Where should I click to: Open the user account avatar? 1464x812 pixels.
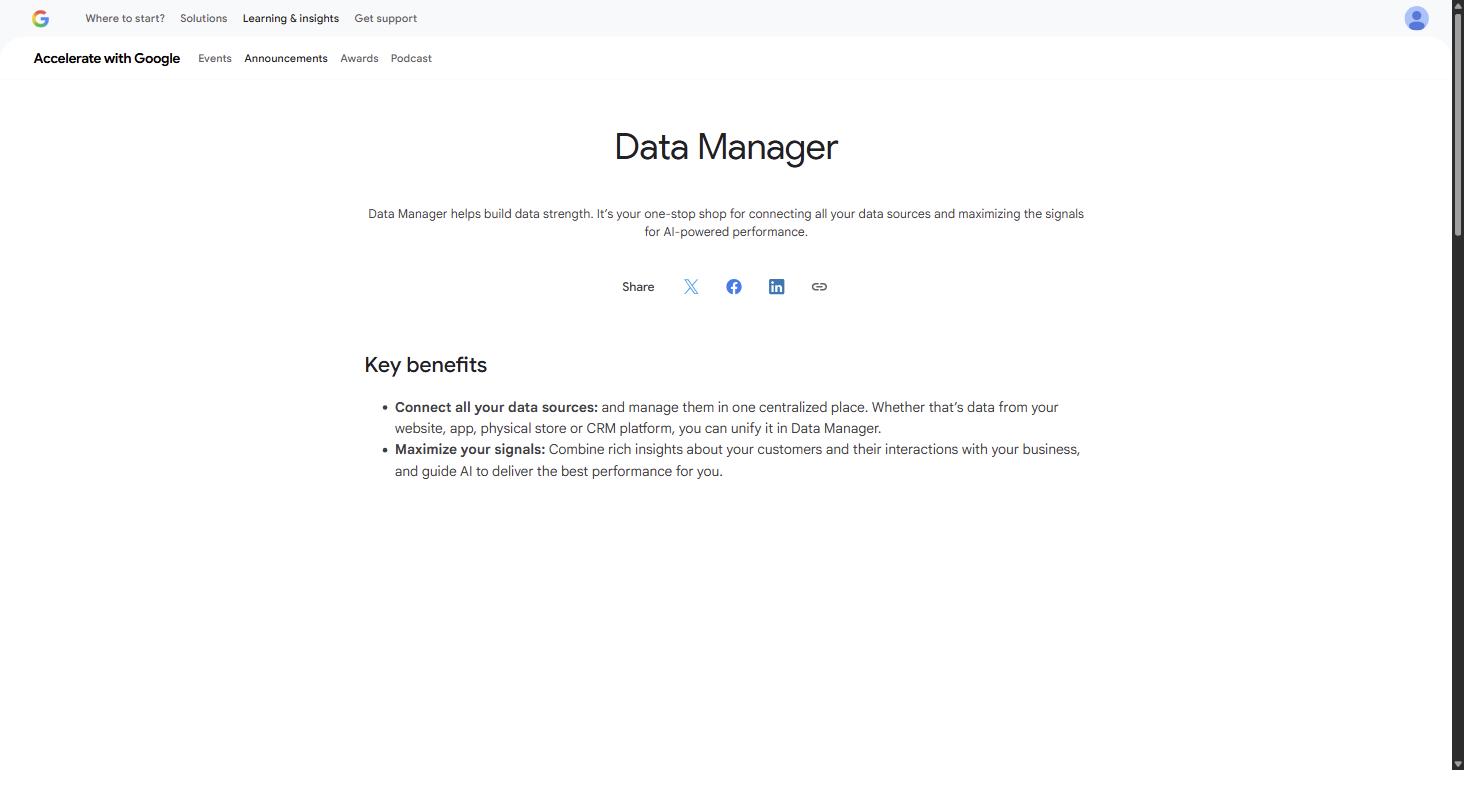click(1416, 18)
